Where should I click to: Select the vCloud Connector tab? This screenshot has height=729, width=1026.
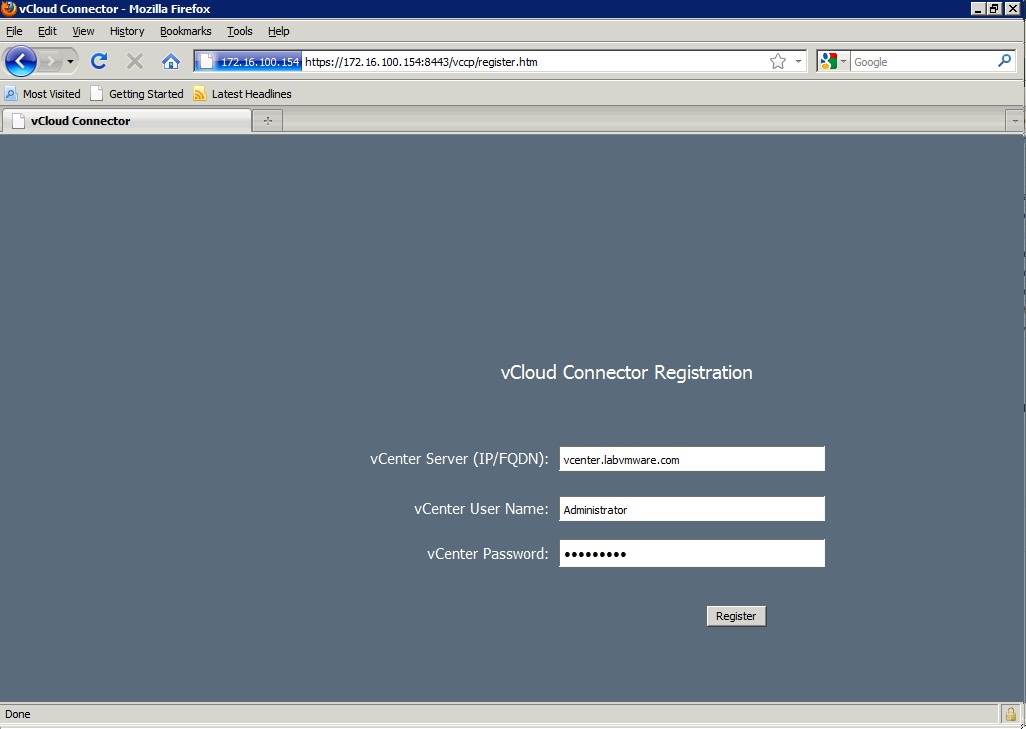coord(127,120)
